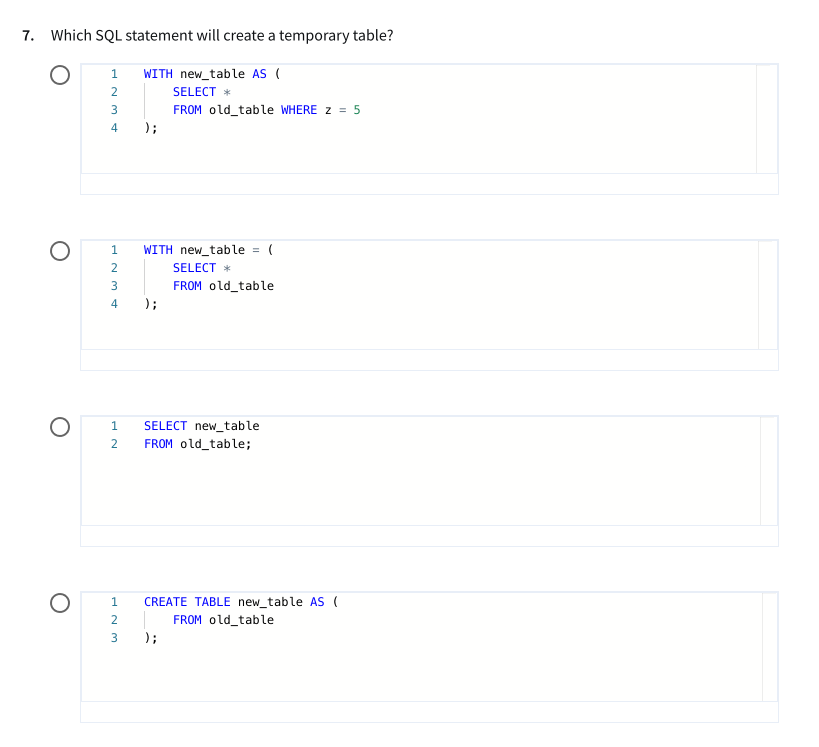Click 'SELECT *' line in the second code block
This screenshot has height=747, width=819.
202,269
